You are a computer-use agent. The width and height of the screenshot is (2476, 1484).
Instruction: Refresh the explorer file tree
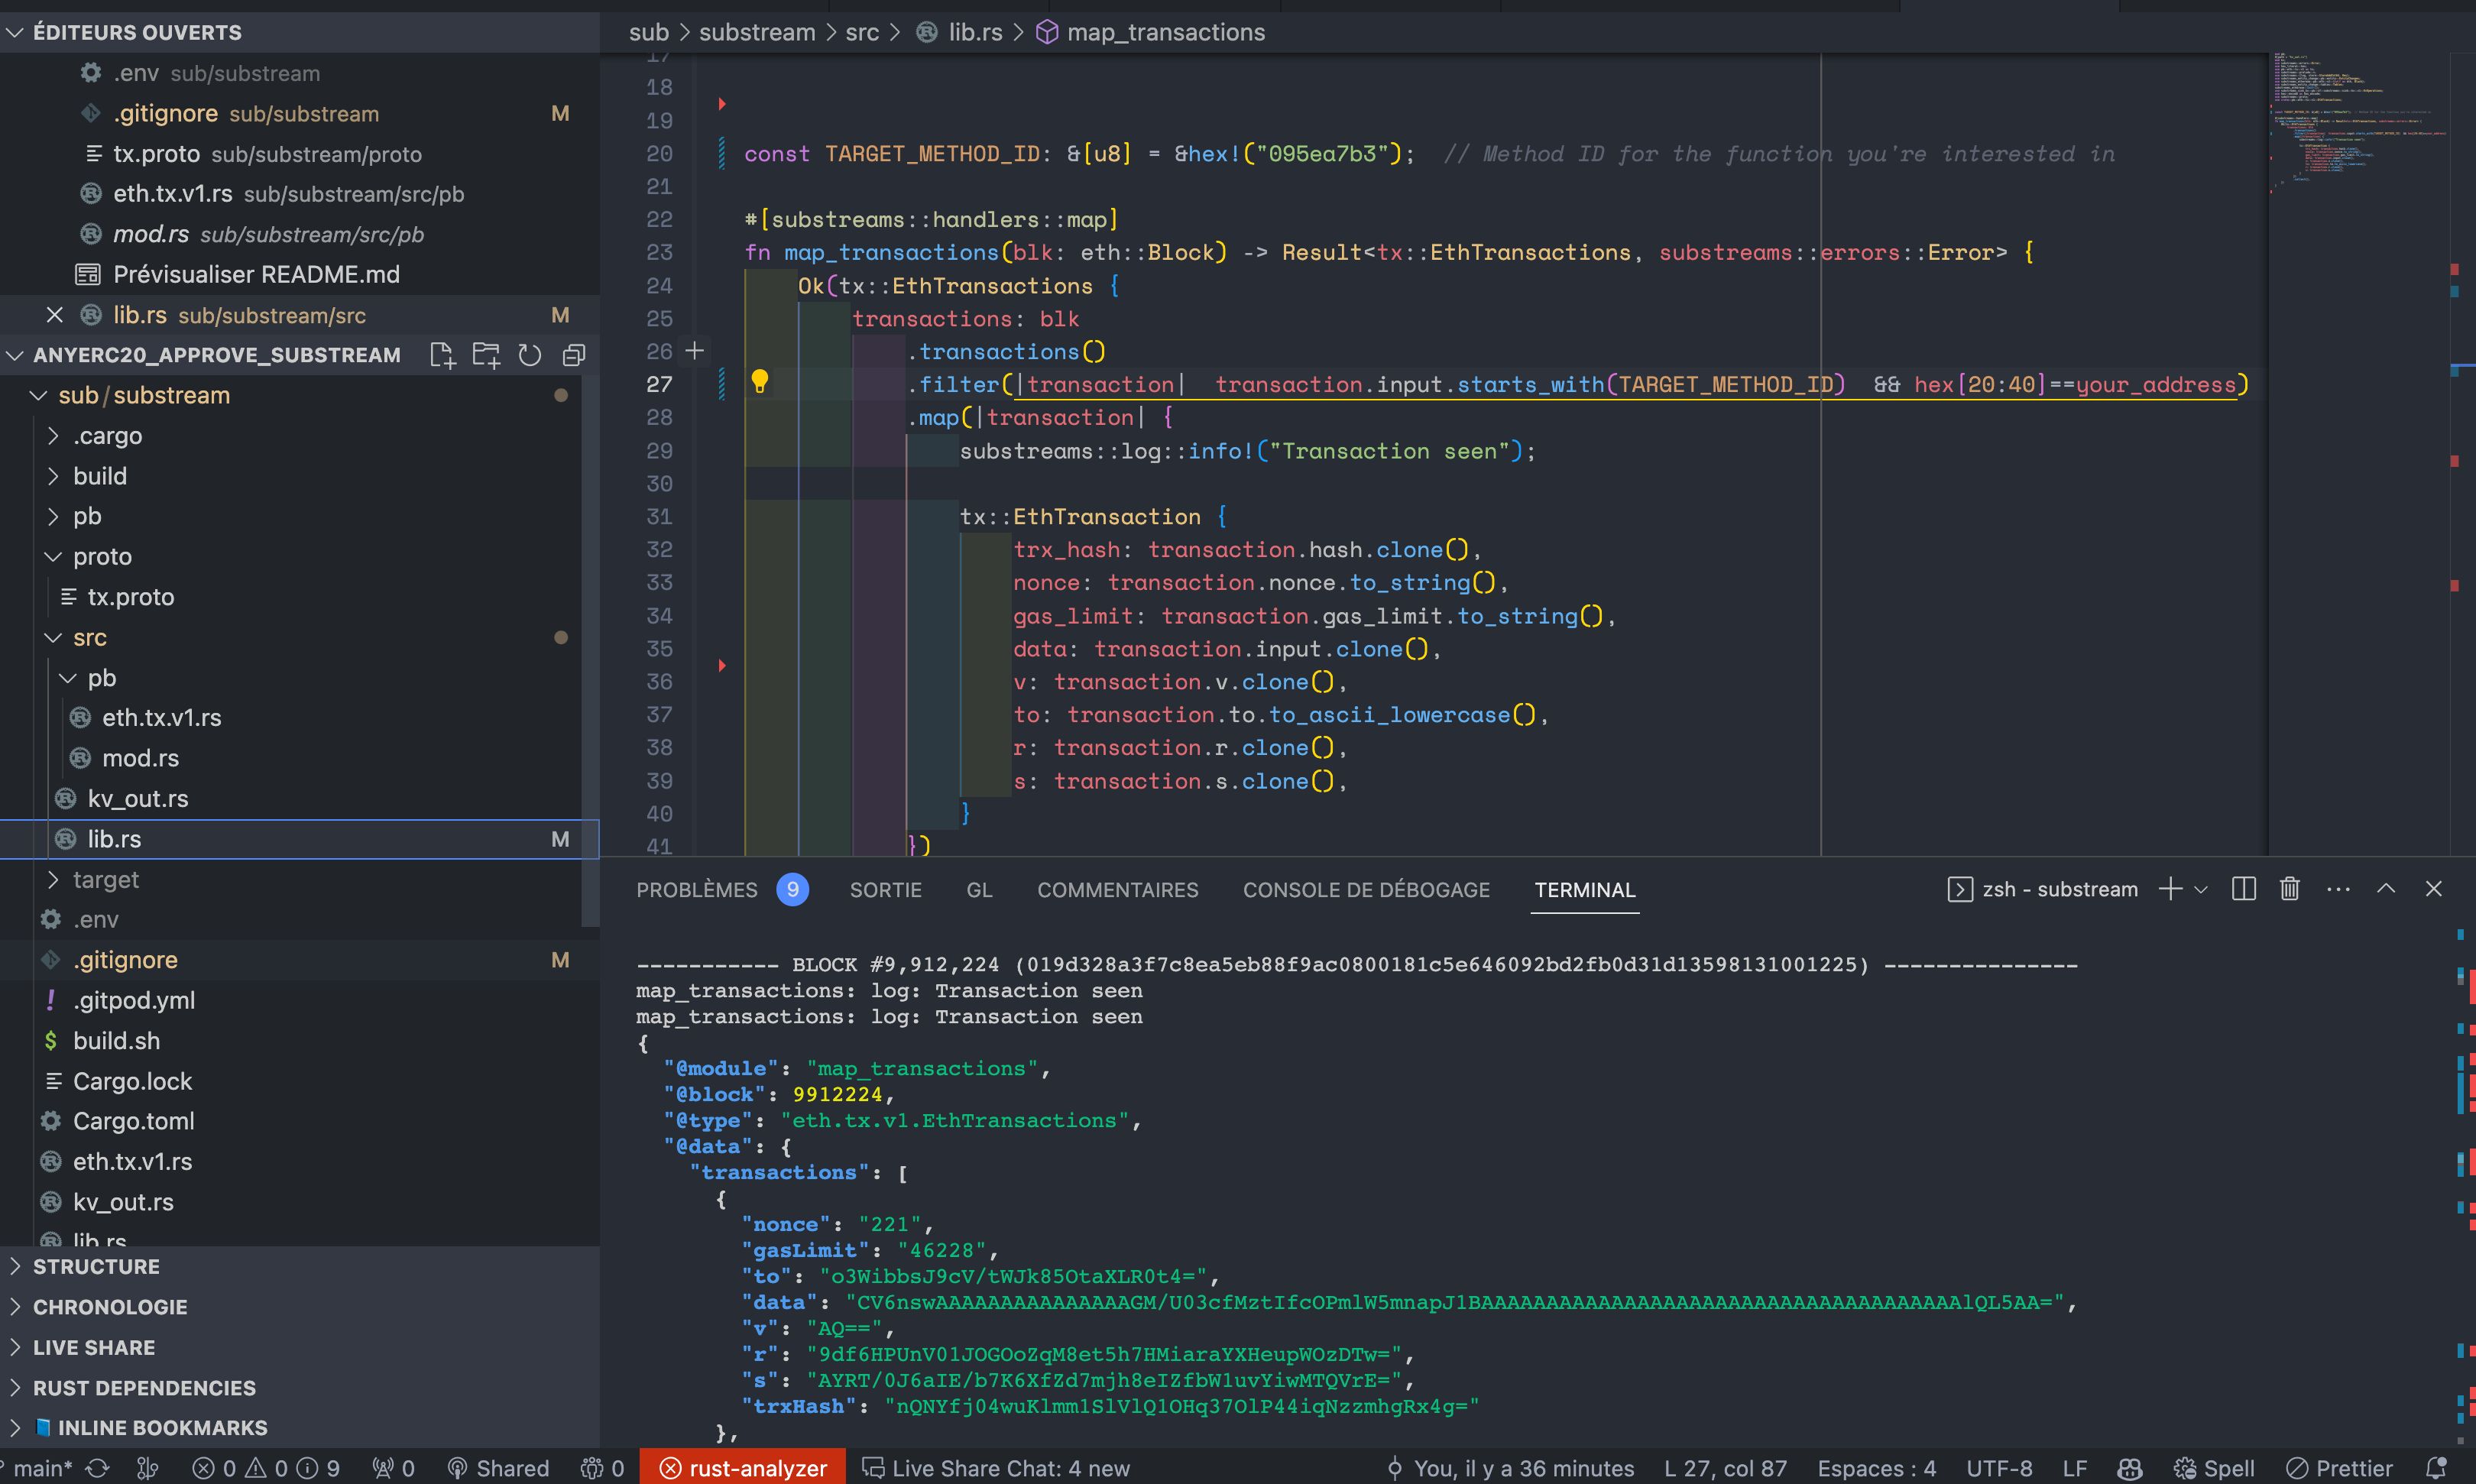point(530,355)
